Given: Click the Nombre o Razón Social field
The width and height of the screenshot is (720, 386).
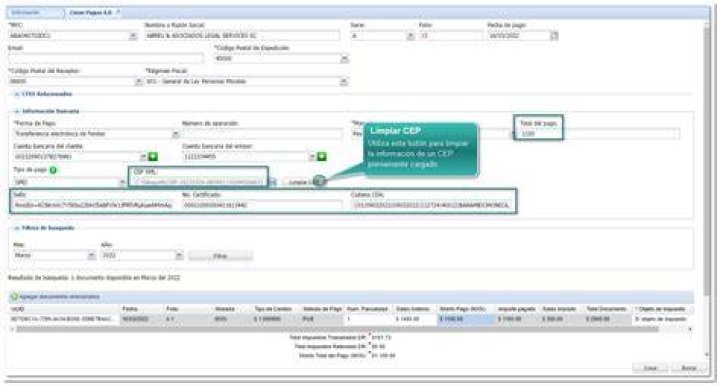Looking at the screenshot, I should tap(242, 36).
